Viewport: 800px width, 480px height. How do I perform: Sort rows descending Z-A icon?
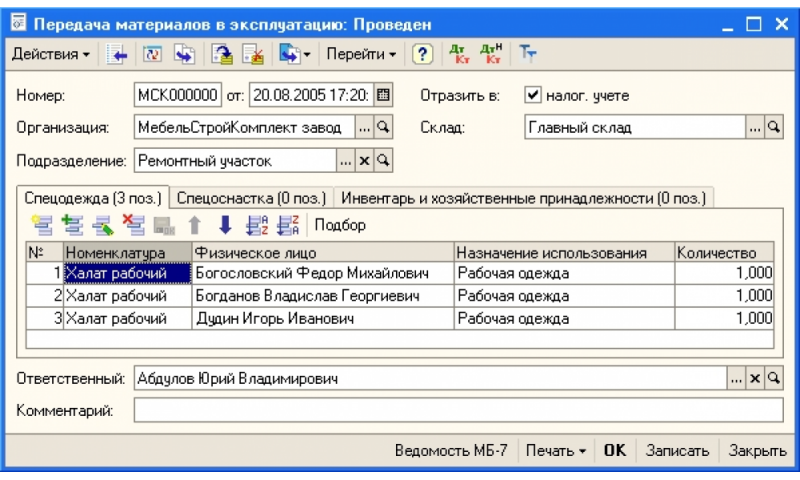(x=288, y=226)
